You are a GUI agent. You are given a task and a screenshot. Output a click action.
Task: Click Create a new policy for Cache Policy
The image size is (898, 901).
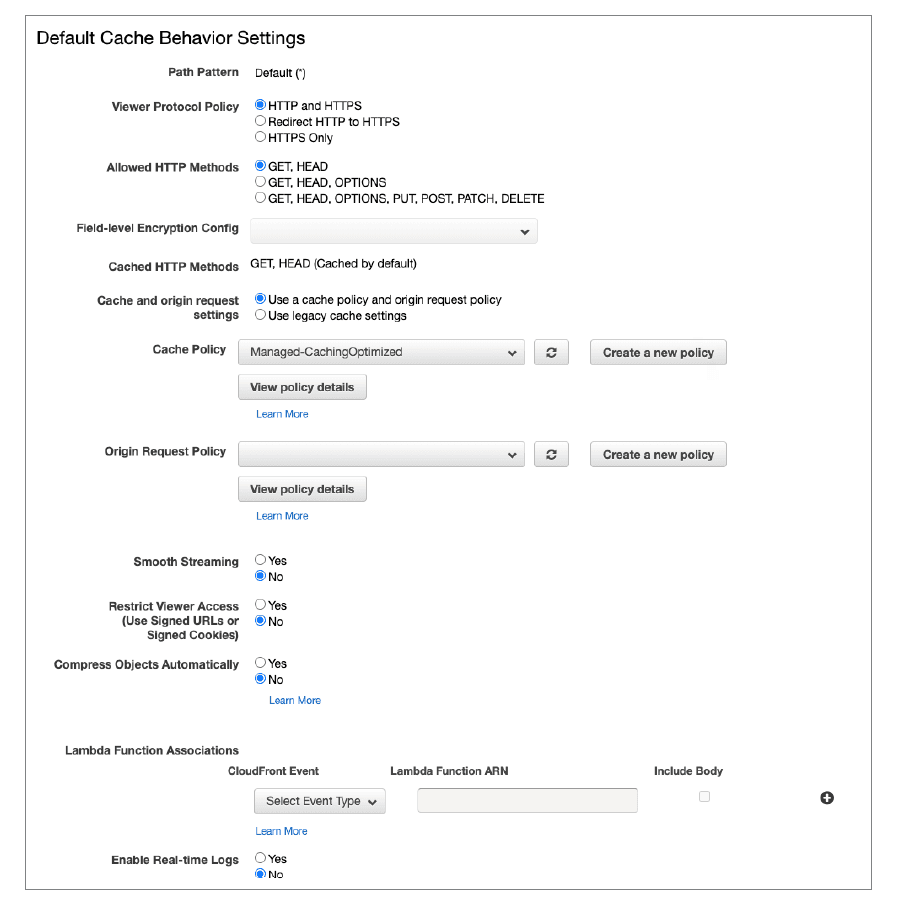(x=658, y=353)
